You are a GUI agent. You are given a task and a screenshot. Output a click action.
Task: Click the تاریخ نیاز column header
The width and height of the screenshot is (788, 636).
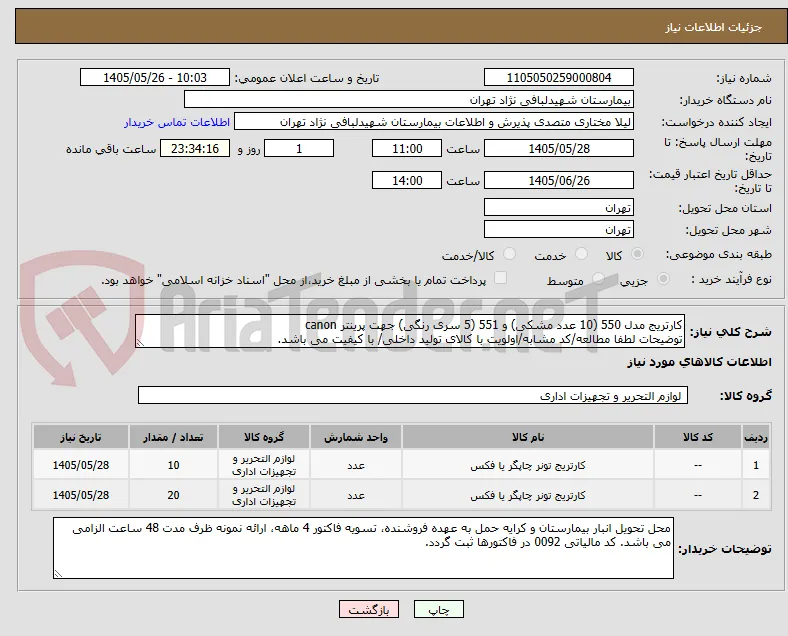pos(81,437)
